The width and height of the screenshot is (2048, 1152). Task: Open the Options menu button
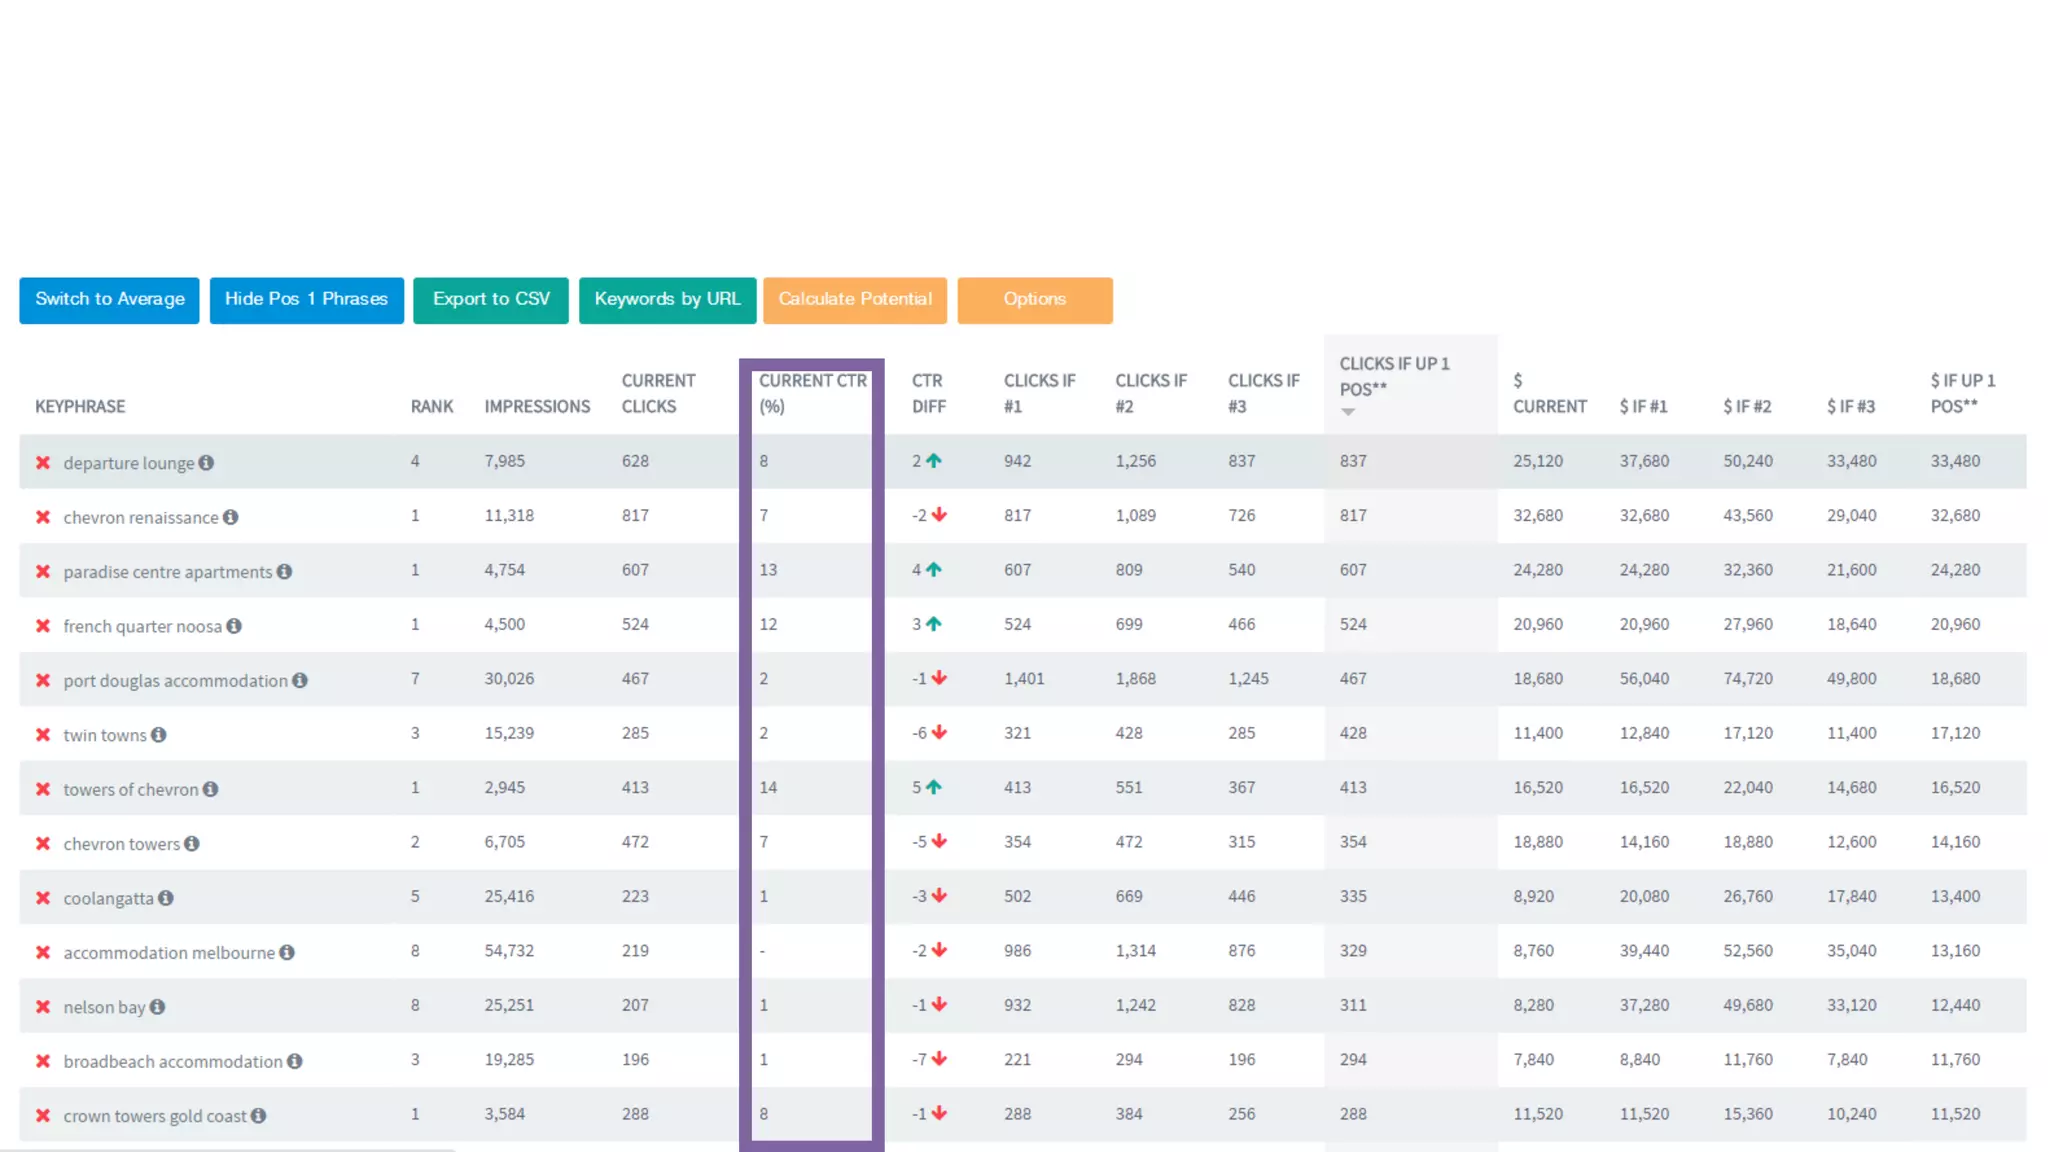1034,300
